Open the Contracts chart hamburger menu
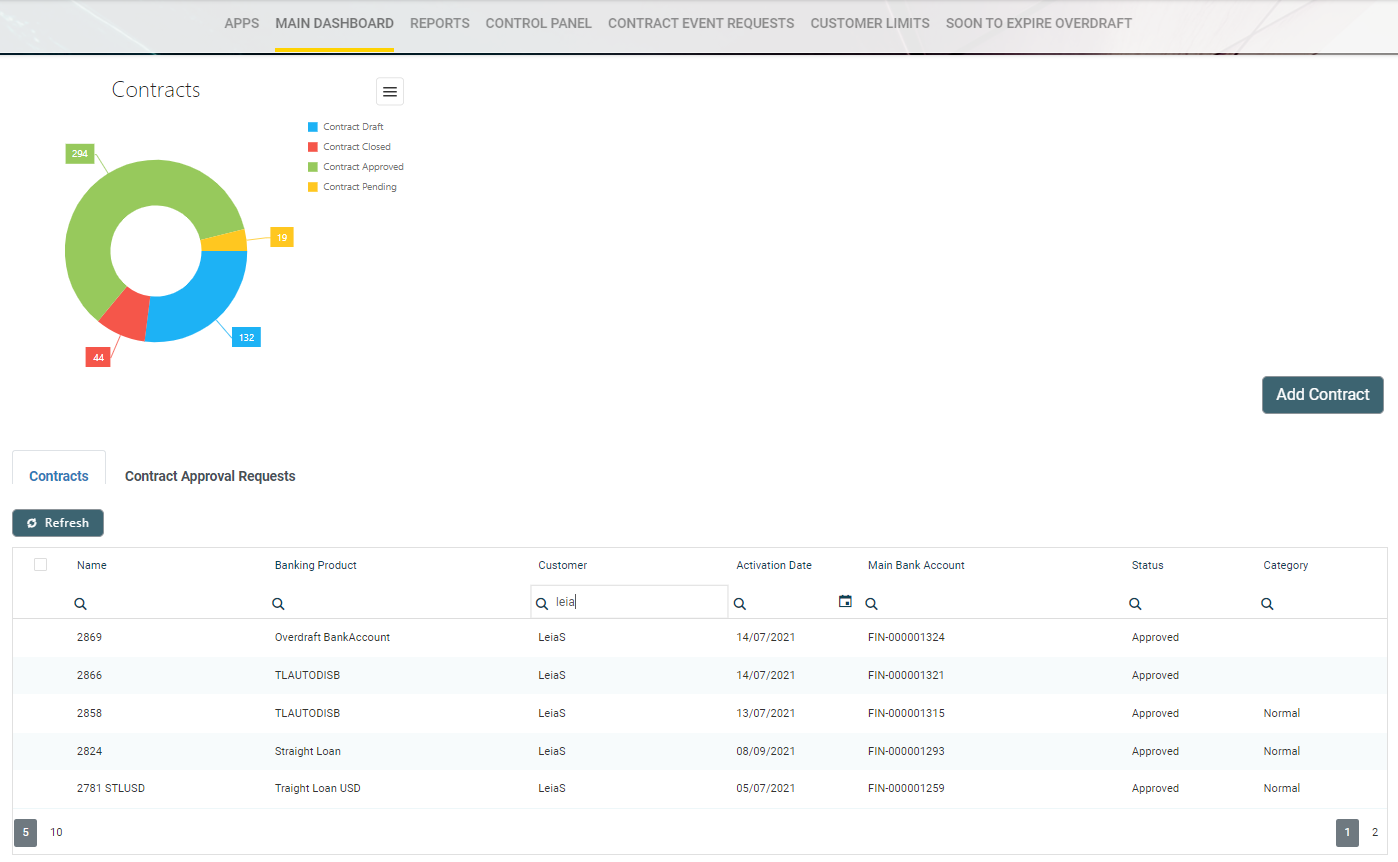The image size is (1398, 862). point(390,91)
